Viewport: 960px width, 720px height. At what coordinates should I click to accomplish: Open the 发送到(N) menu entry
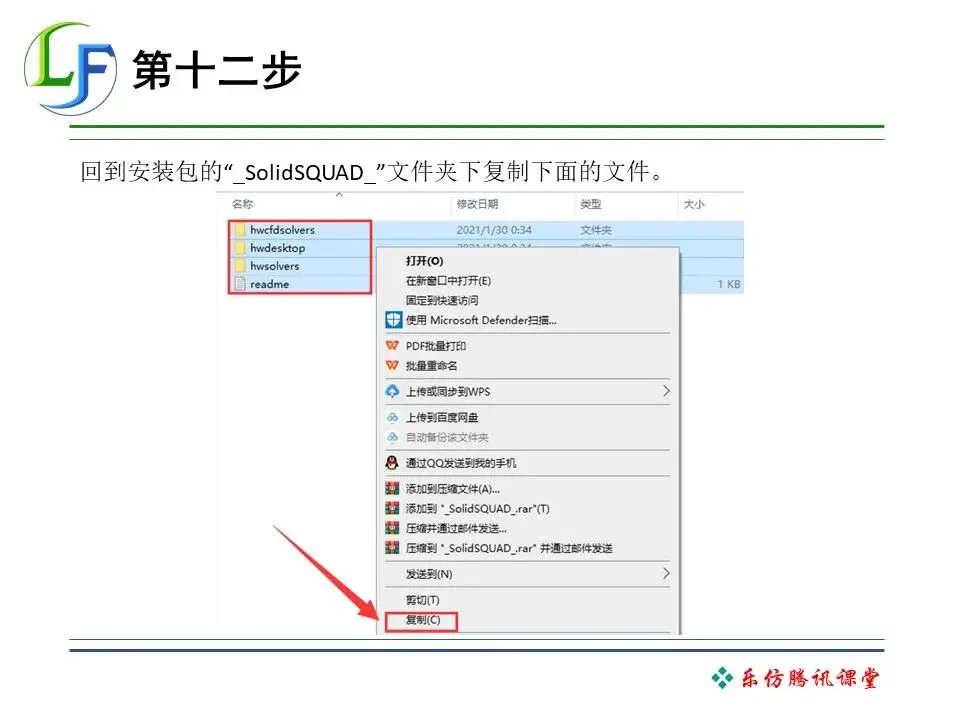429,574
